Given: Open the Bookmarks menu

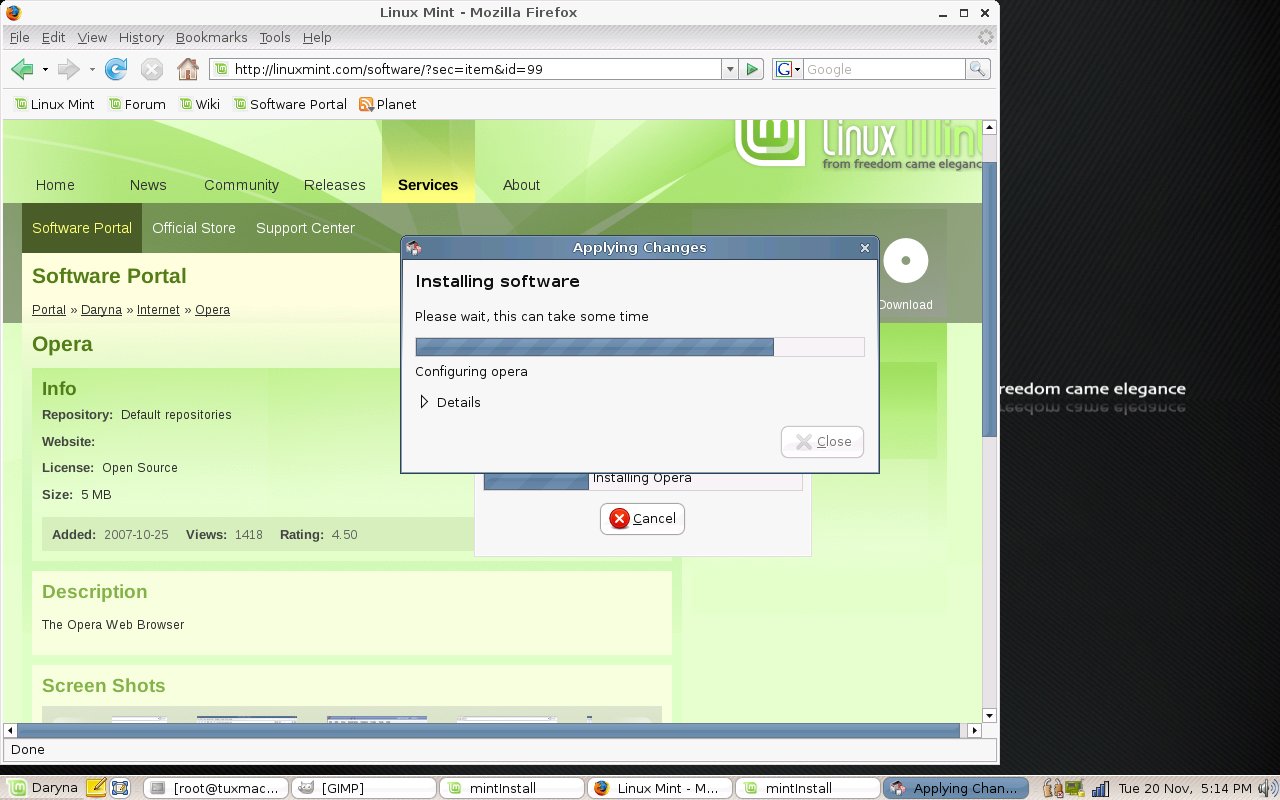Looking at the screenshot, I should pos(211,37).
